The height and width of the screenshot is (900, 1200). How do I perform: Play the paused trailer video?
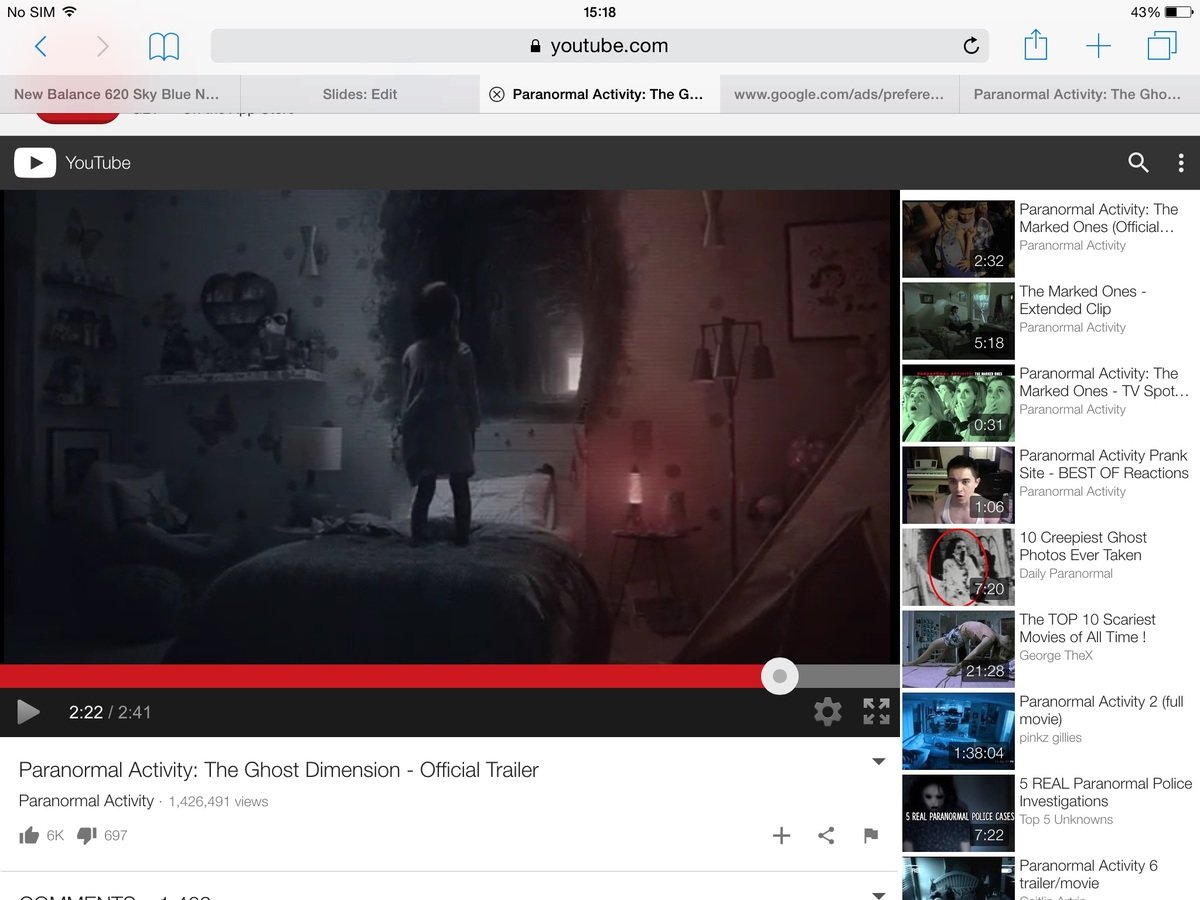[x=28, y=712]
